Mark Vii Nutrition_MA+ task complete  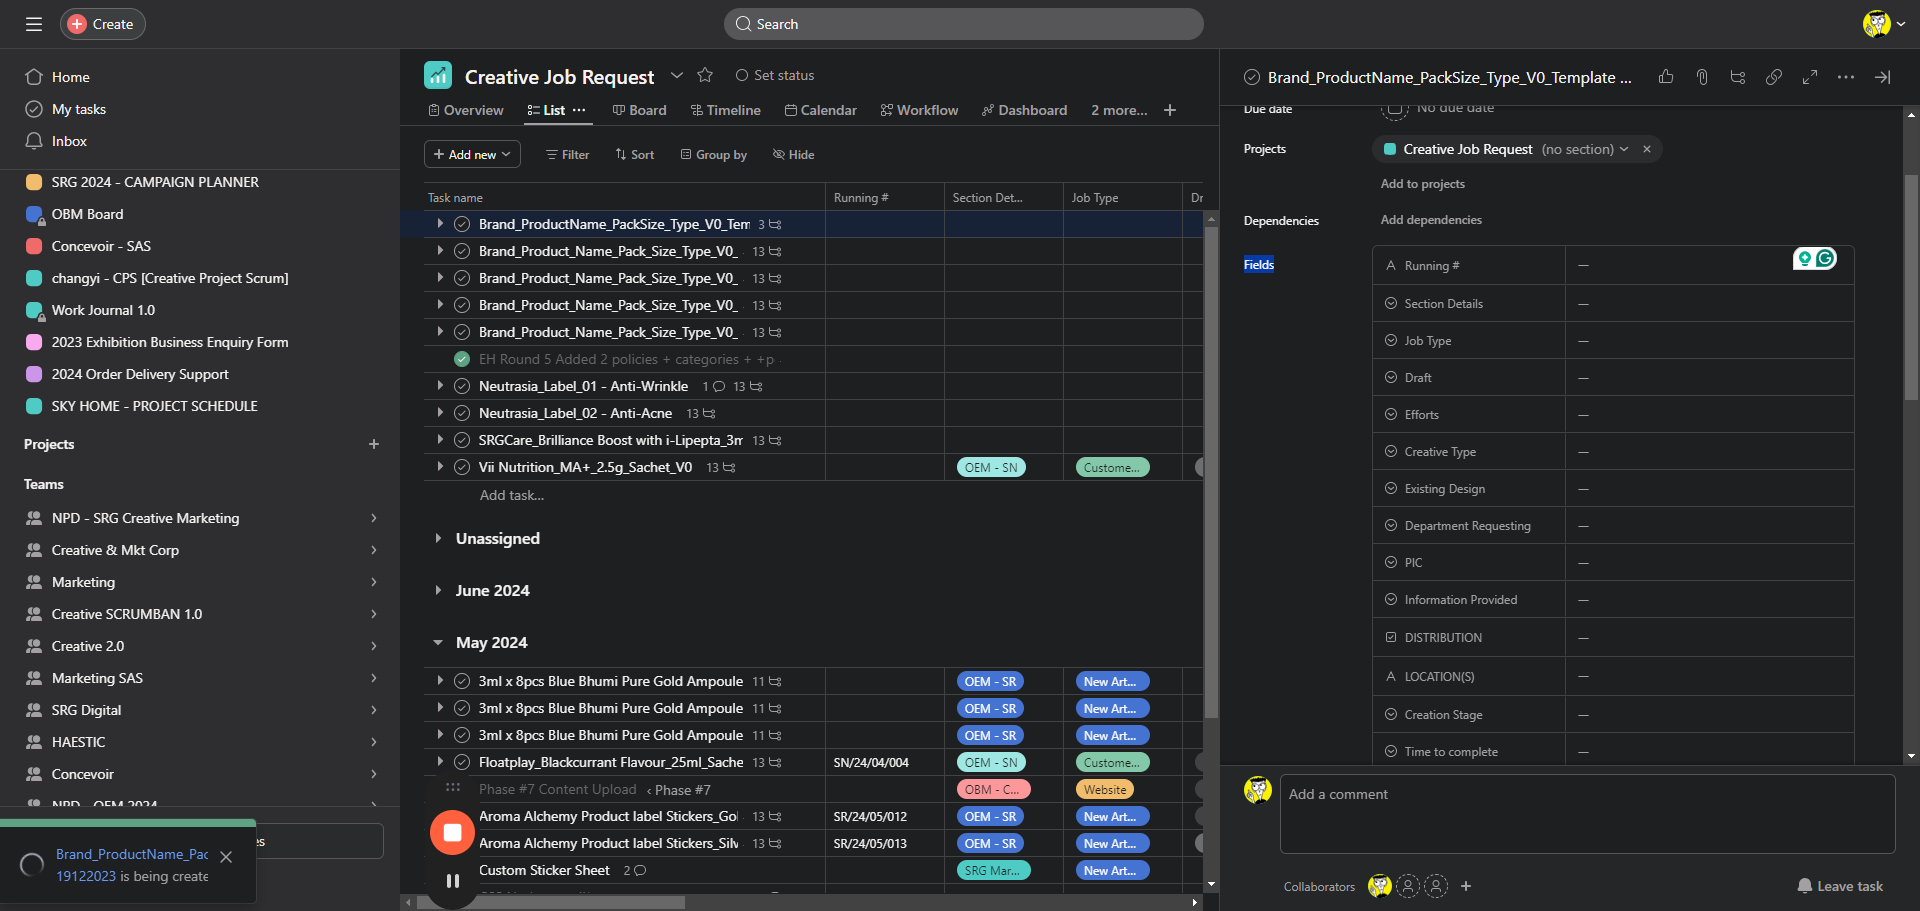(x=462, y=467)
